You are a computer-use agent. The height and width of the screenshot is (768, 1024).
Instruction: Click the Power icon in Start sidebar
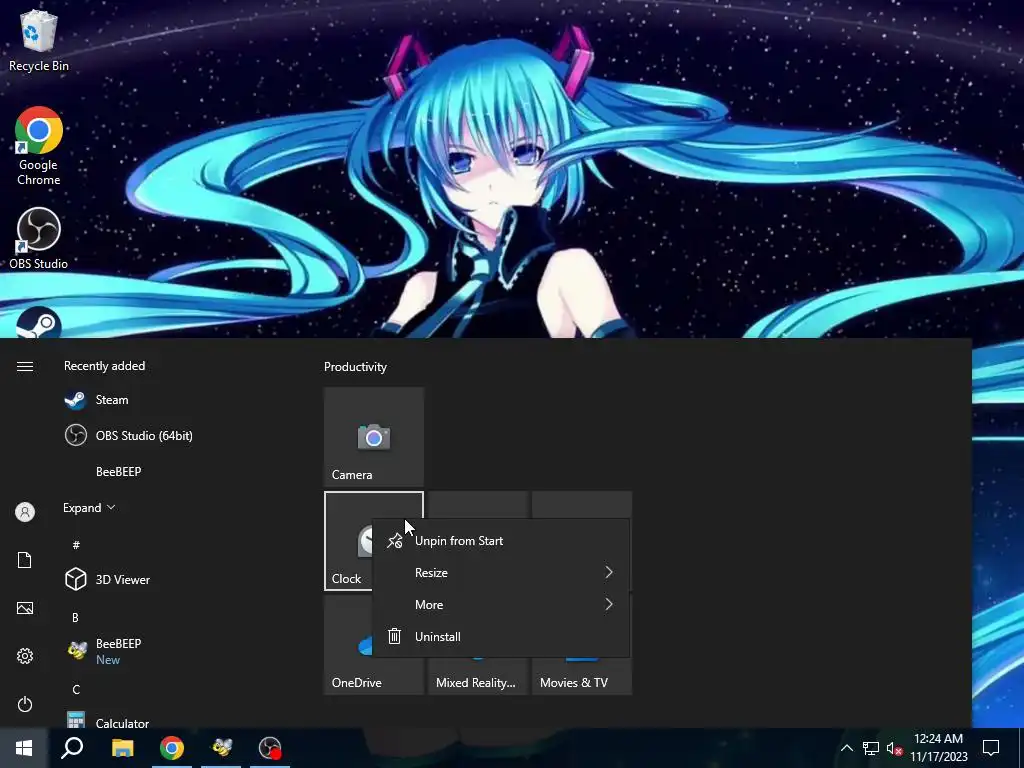25,704
